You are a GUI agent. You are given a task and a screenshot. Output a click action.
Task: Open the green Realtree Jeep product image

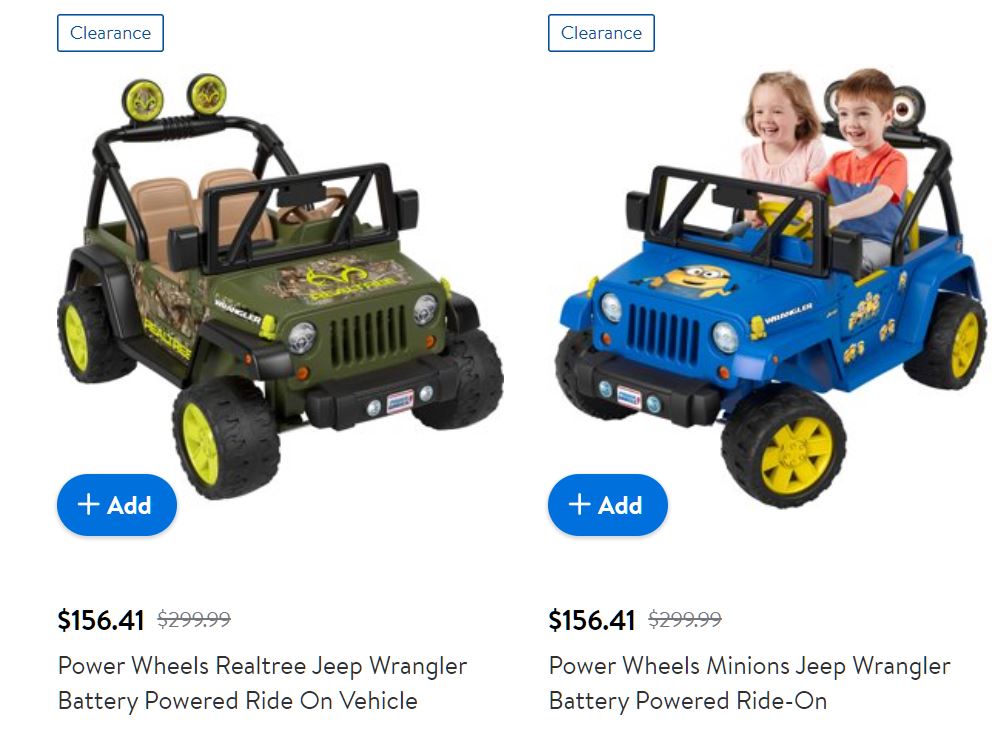point(280,286)
